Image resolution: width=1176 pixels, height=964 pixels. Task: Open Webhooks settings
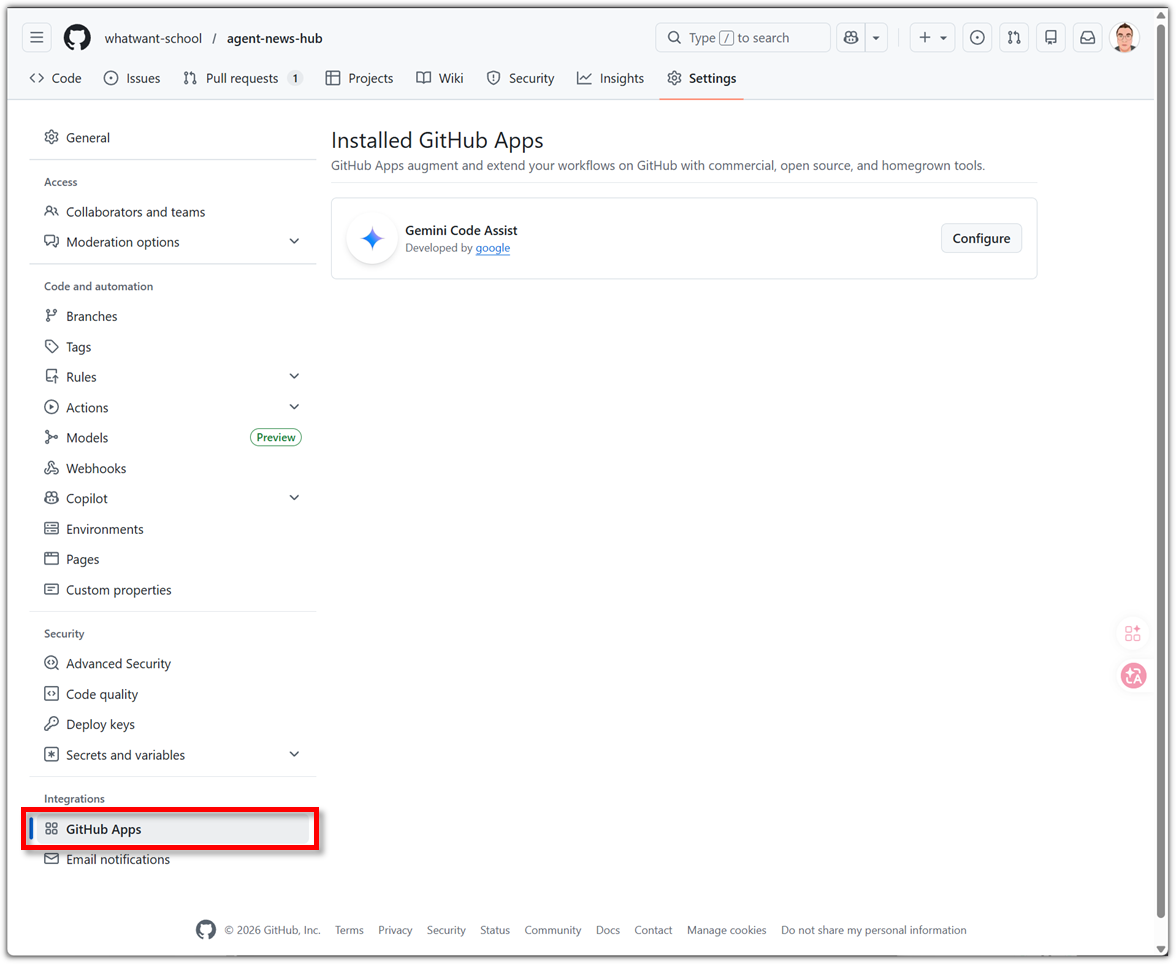coord(172,468)
